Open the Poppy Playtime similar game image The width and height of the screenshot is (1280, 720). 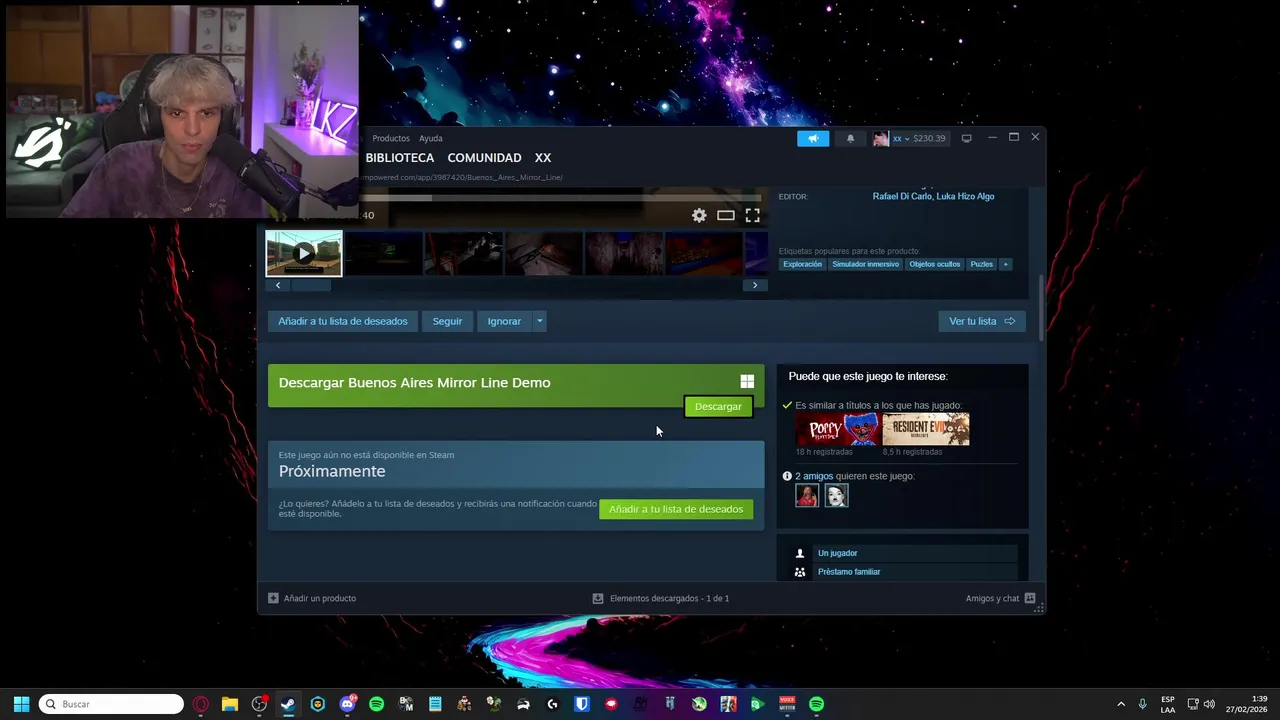[x=838, y=430]
